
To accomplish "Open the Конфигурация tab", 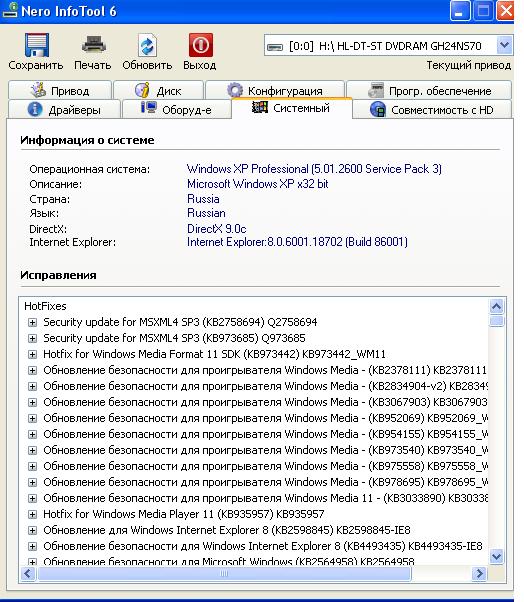I will click(x=275, y=91).
